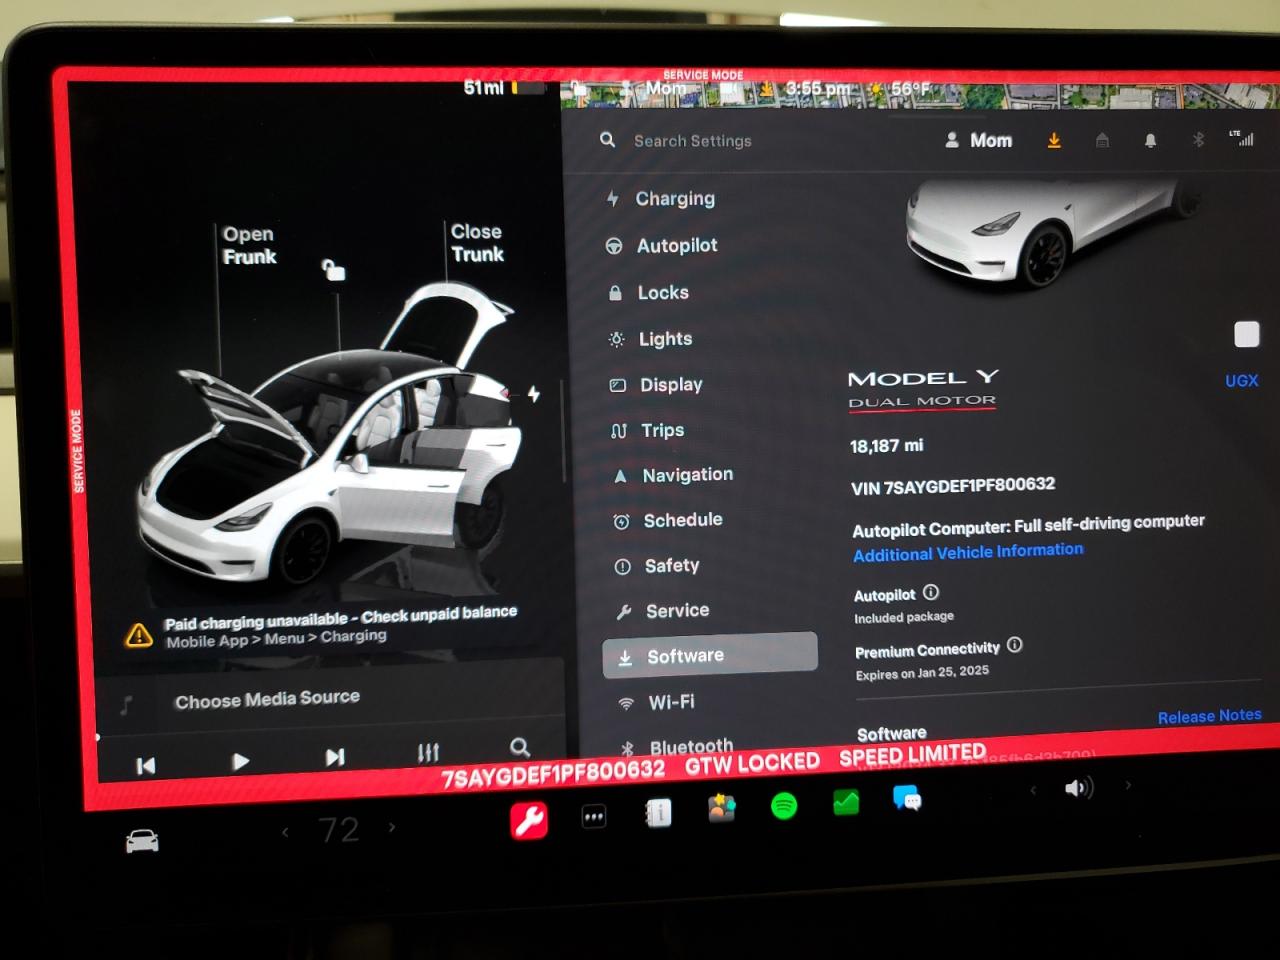Tap the SPEED LIMITED status text
The height and width of the screenshot is (960, 1280).
coord(912,755)
